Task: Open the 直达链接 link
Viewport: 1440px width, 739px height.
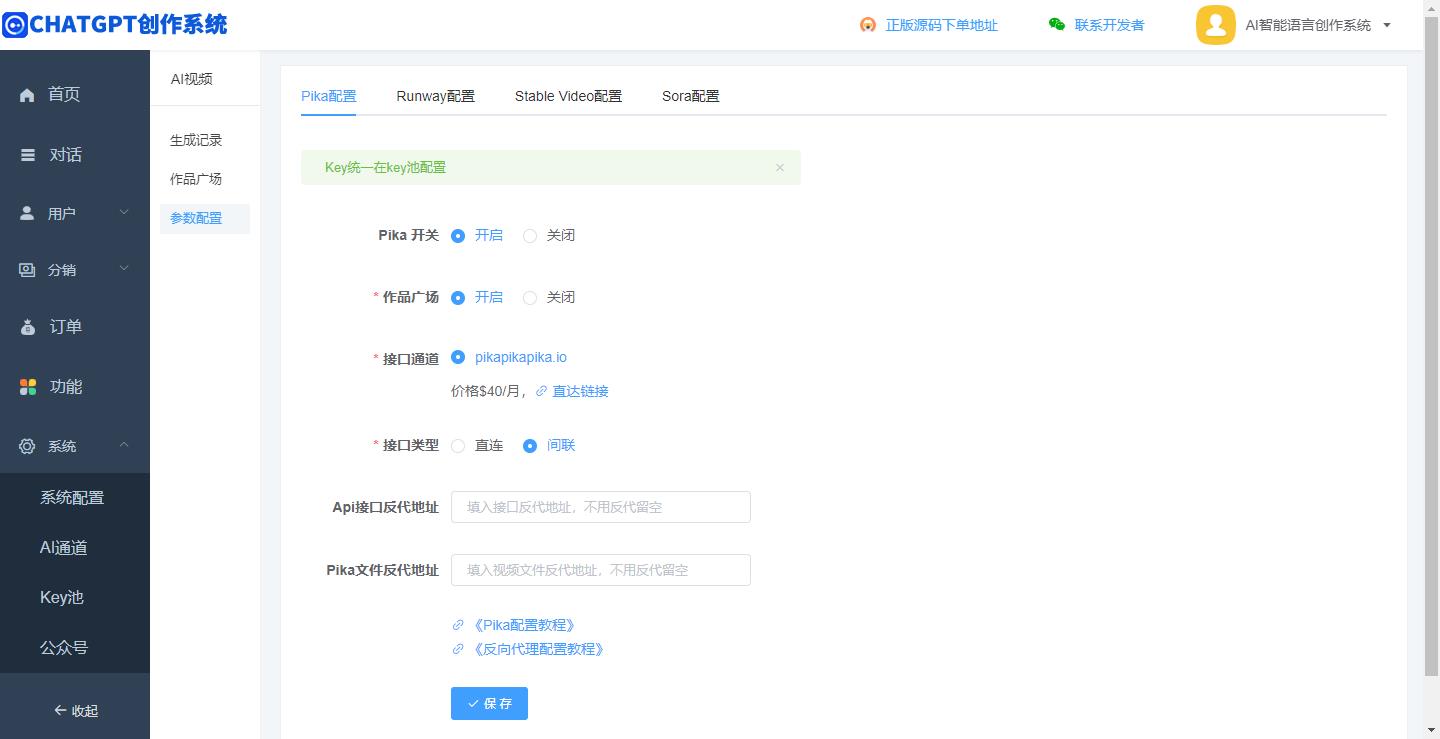Action: [580, 391]
